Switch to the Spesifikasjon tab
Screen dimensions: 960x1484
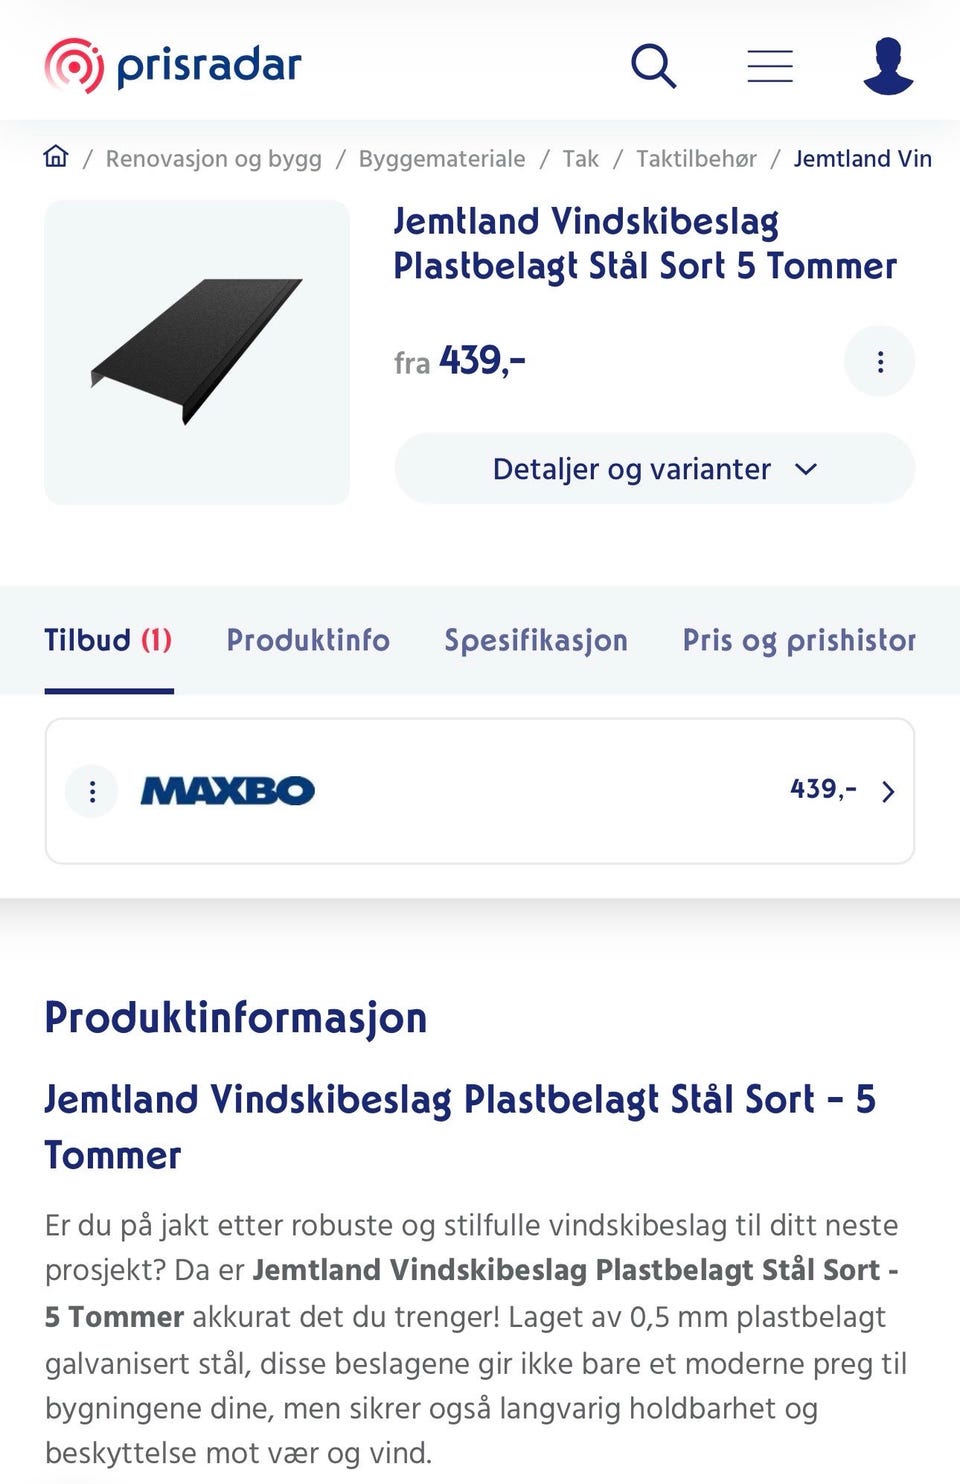point(536,640)
